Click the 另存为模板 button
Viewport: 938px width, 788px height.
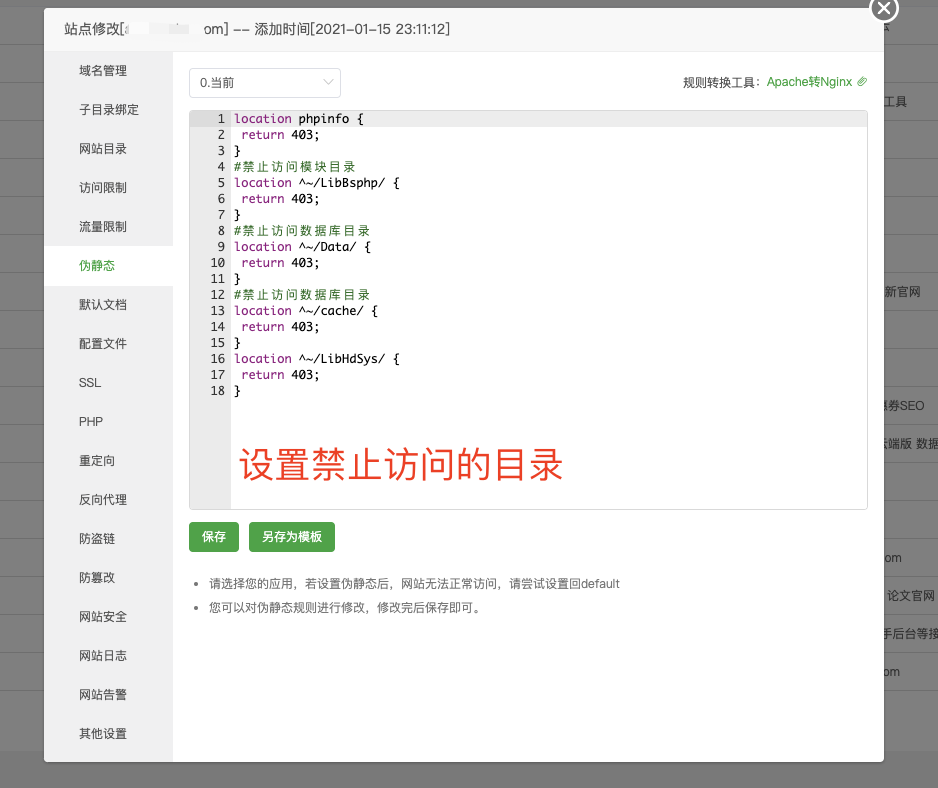tap(292, 537)
